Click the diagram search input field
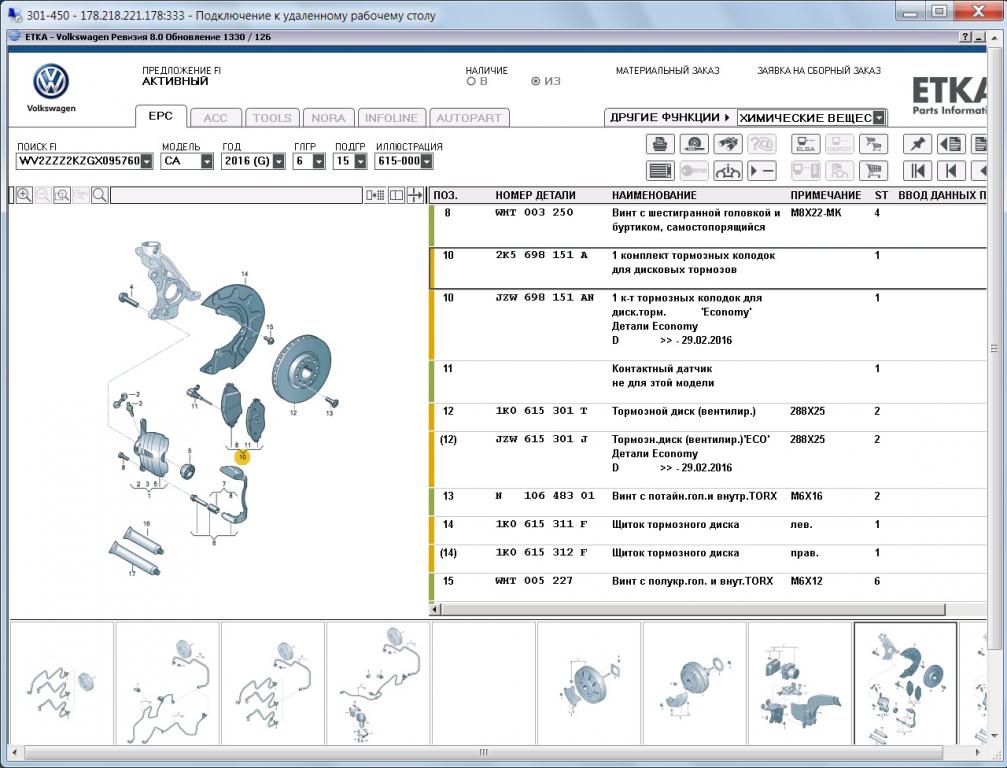Image resolution: width=1007 pixels, height=768 pixels. [236, 195]
